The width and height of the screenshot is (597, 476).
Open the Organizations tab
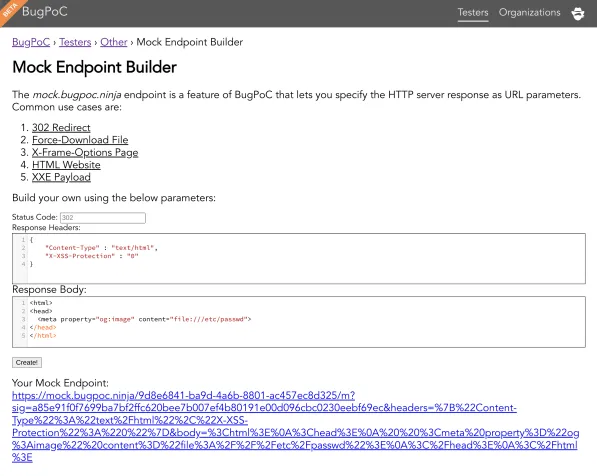(x=530, y=13)
